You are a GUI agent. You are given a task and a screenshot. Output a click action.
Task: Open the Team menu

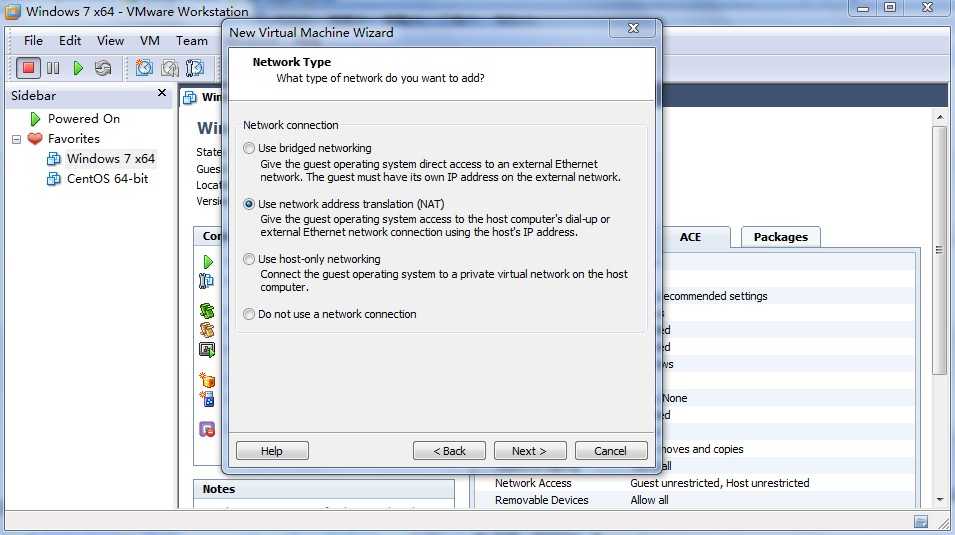192,41
